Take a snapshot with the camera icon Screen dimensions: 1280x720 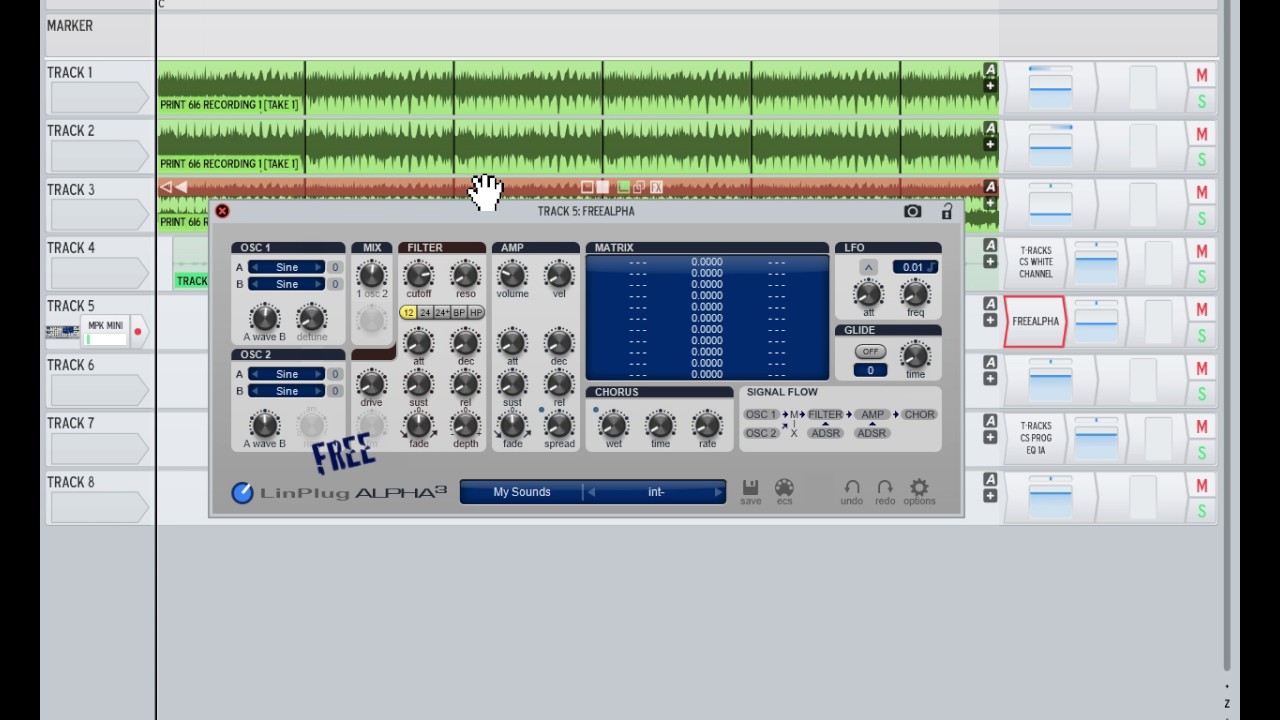pos(912,211)
